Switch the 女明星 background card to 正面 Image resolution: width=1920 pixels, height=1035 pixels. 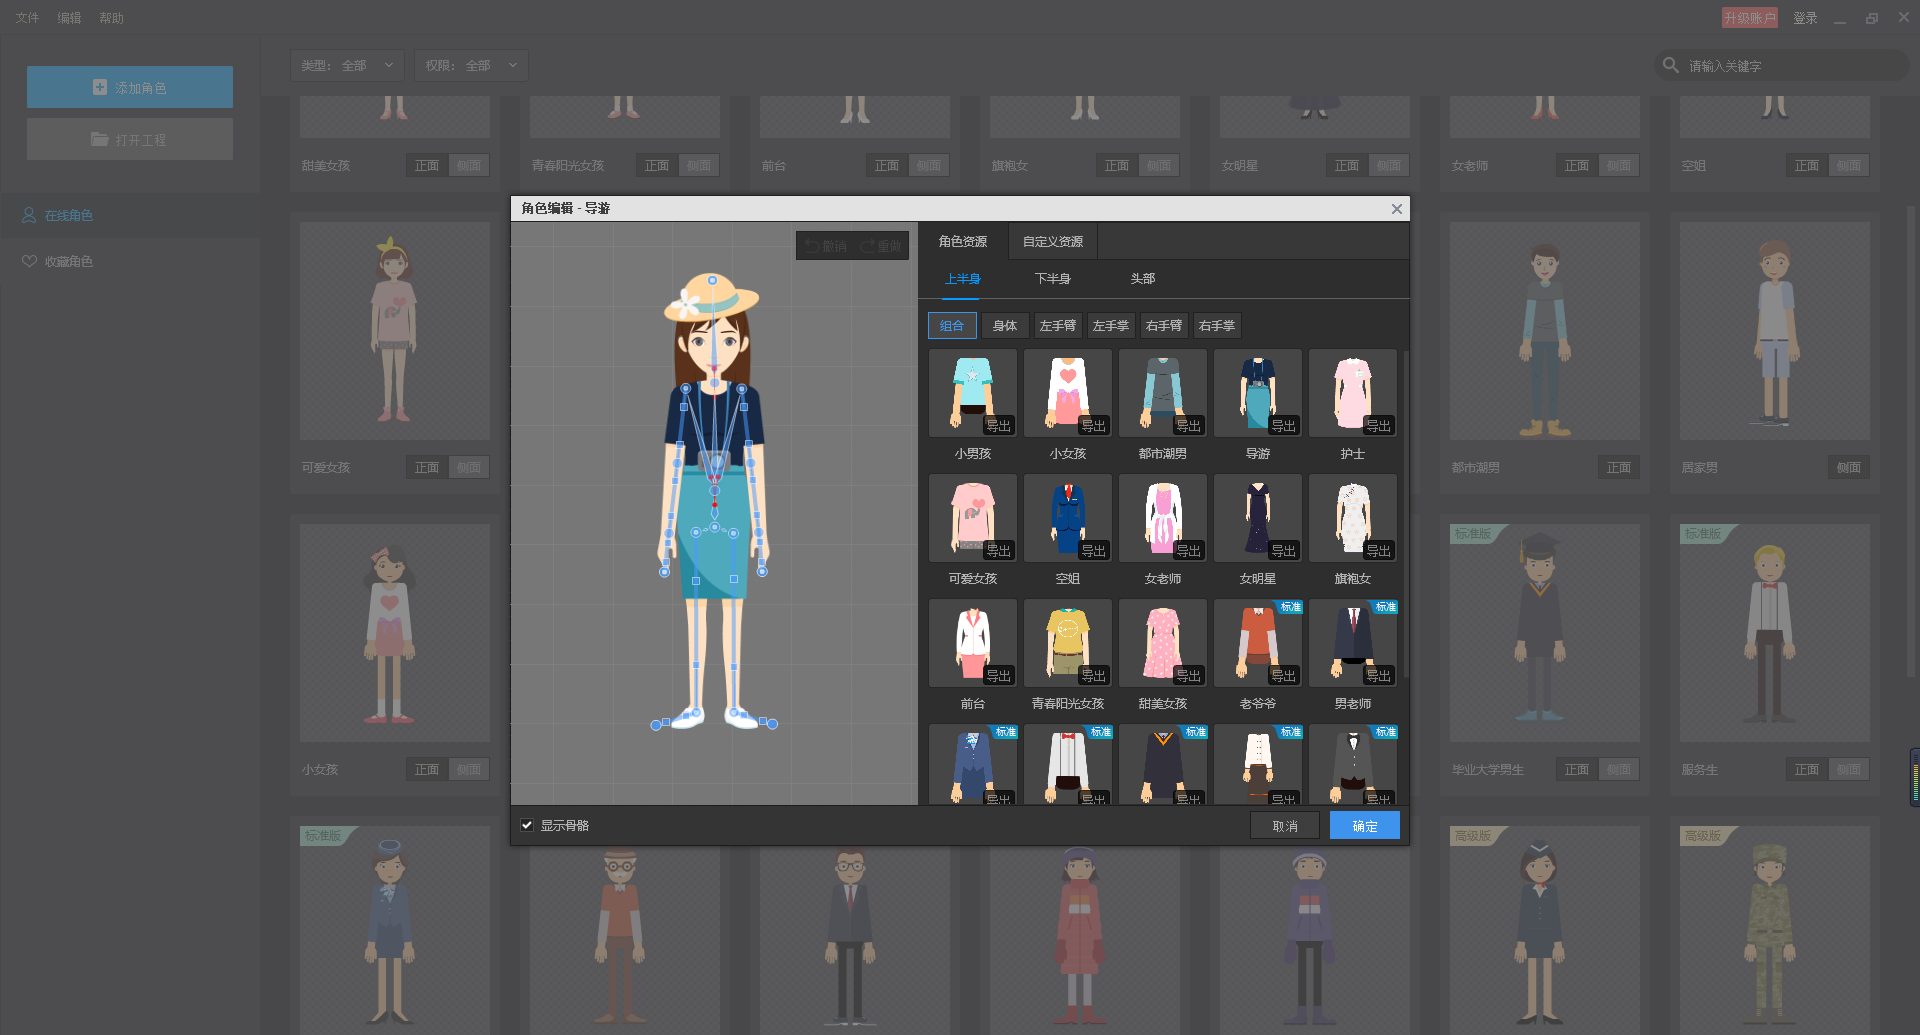(x=1347, y=166)
